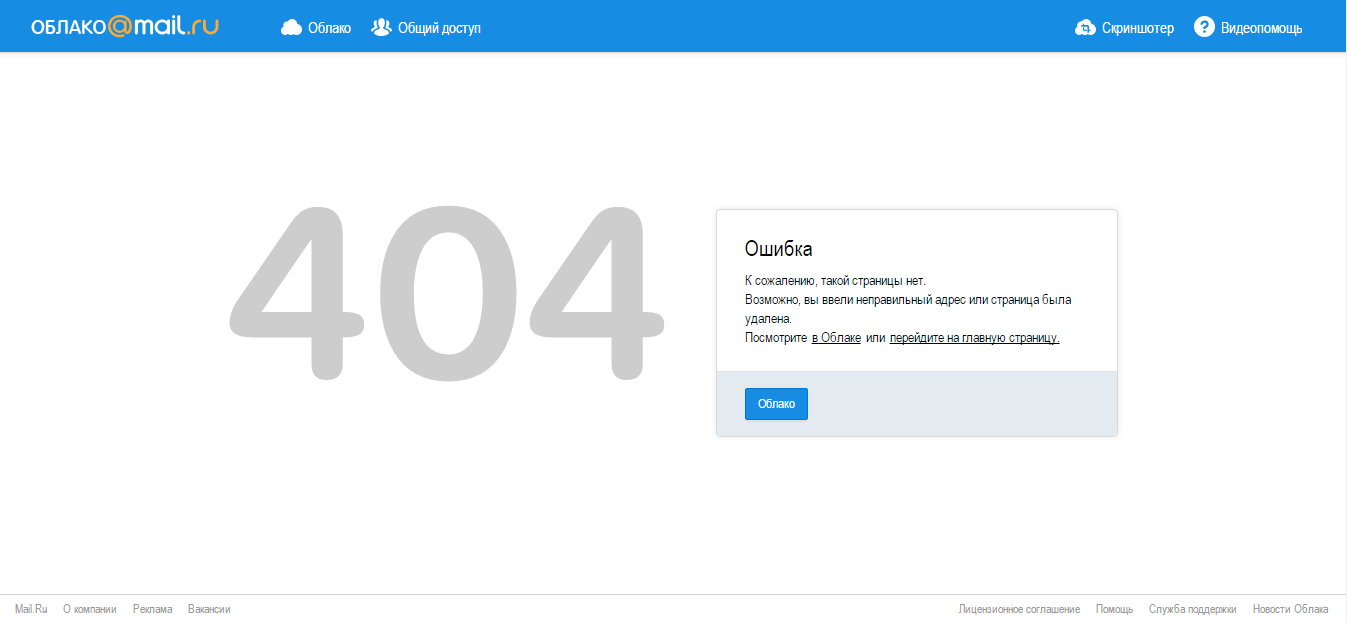Go to Общий доступ section label
This screenshot has height=623, width=1347.
(439, 28)
